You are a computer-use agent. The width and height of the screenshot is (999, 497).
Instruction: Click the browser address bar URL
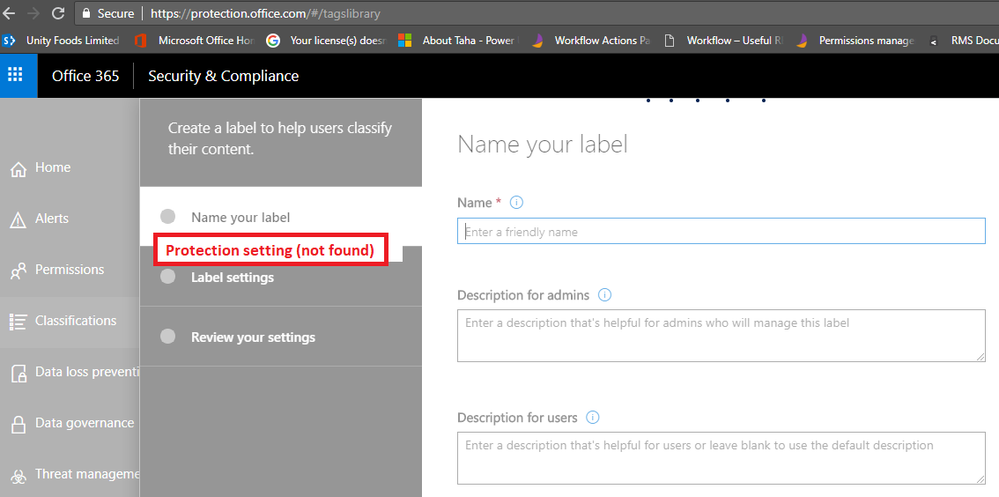265,13
